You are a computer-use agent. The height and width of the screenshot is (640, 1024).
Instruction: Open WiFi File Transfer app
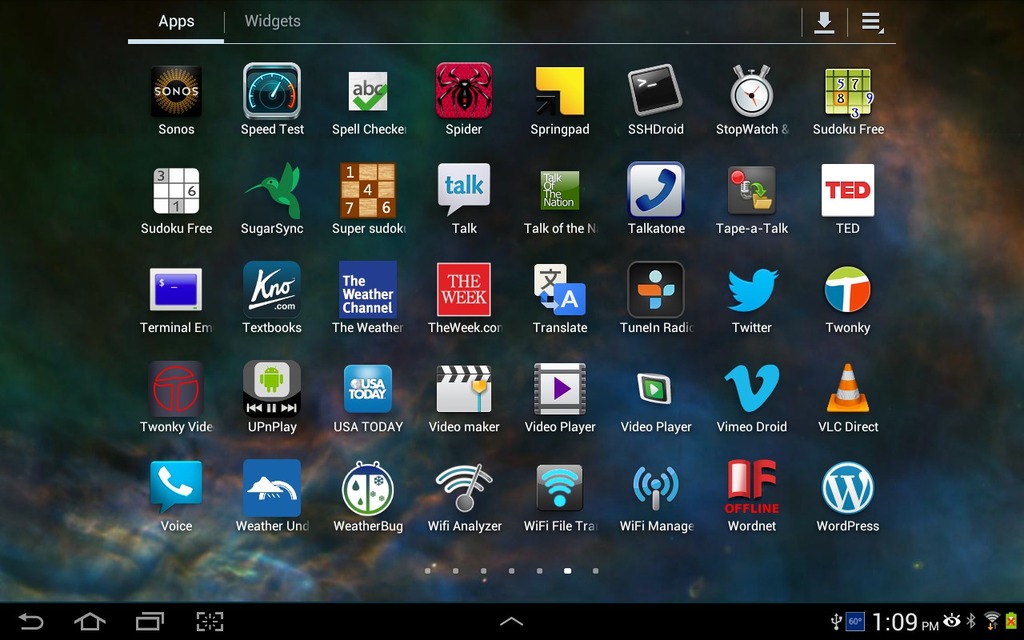(560, 498)
